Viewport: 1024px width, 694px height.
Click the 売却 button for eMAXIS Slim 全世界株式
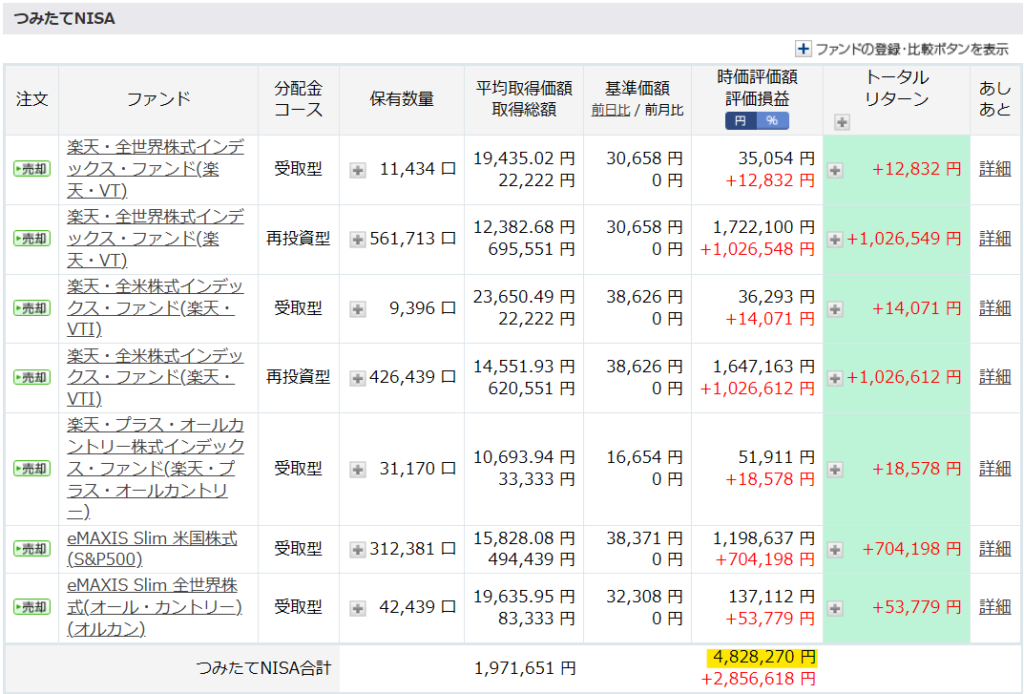tap(31, 607)
